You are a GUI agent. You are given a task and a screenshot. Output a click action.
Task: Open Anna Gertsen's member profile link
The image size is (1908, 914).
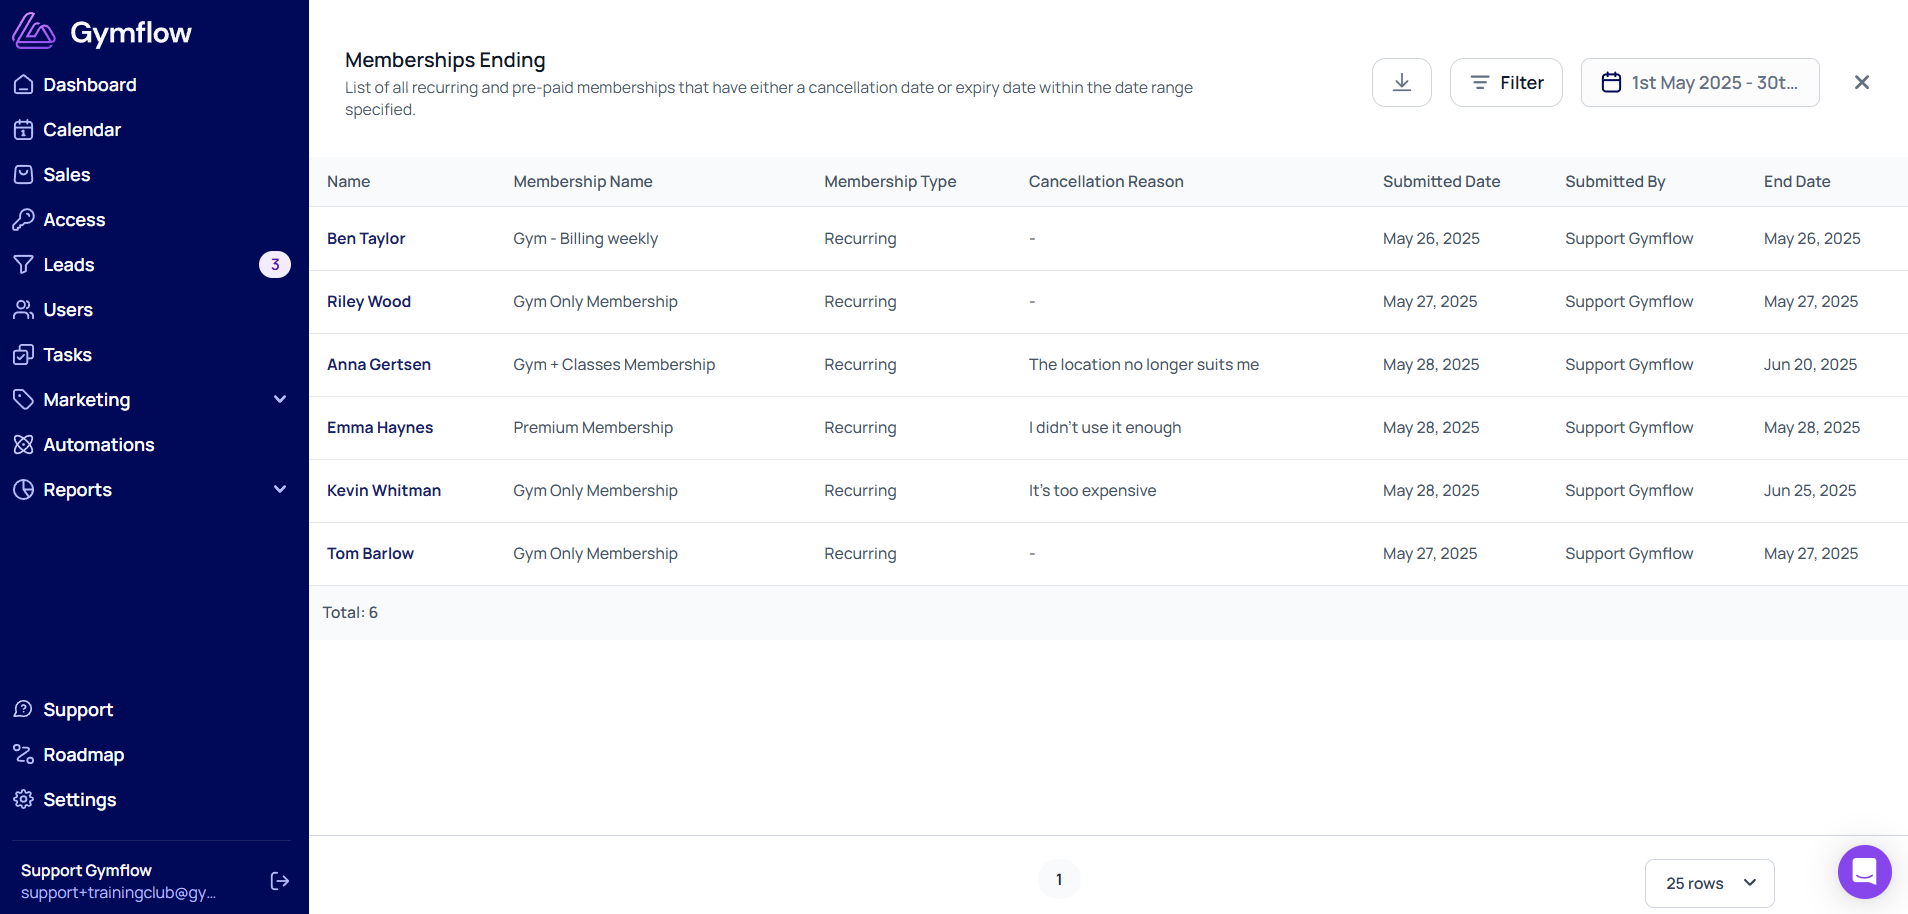379,365
